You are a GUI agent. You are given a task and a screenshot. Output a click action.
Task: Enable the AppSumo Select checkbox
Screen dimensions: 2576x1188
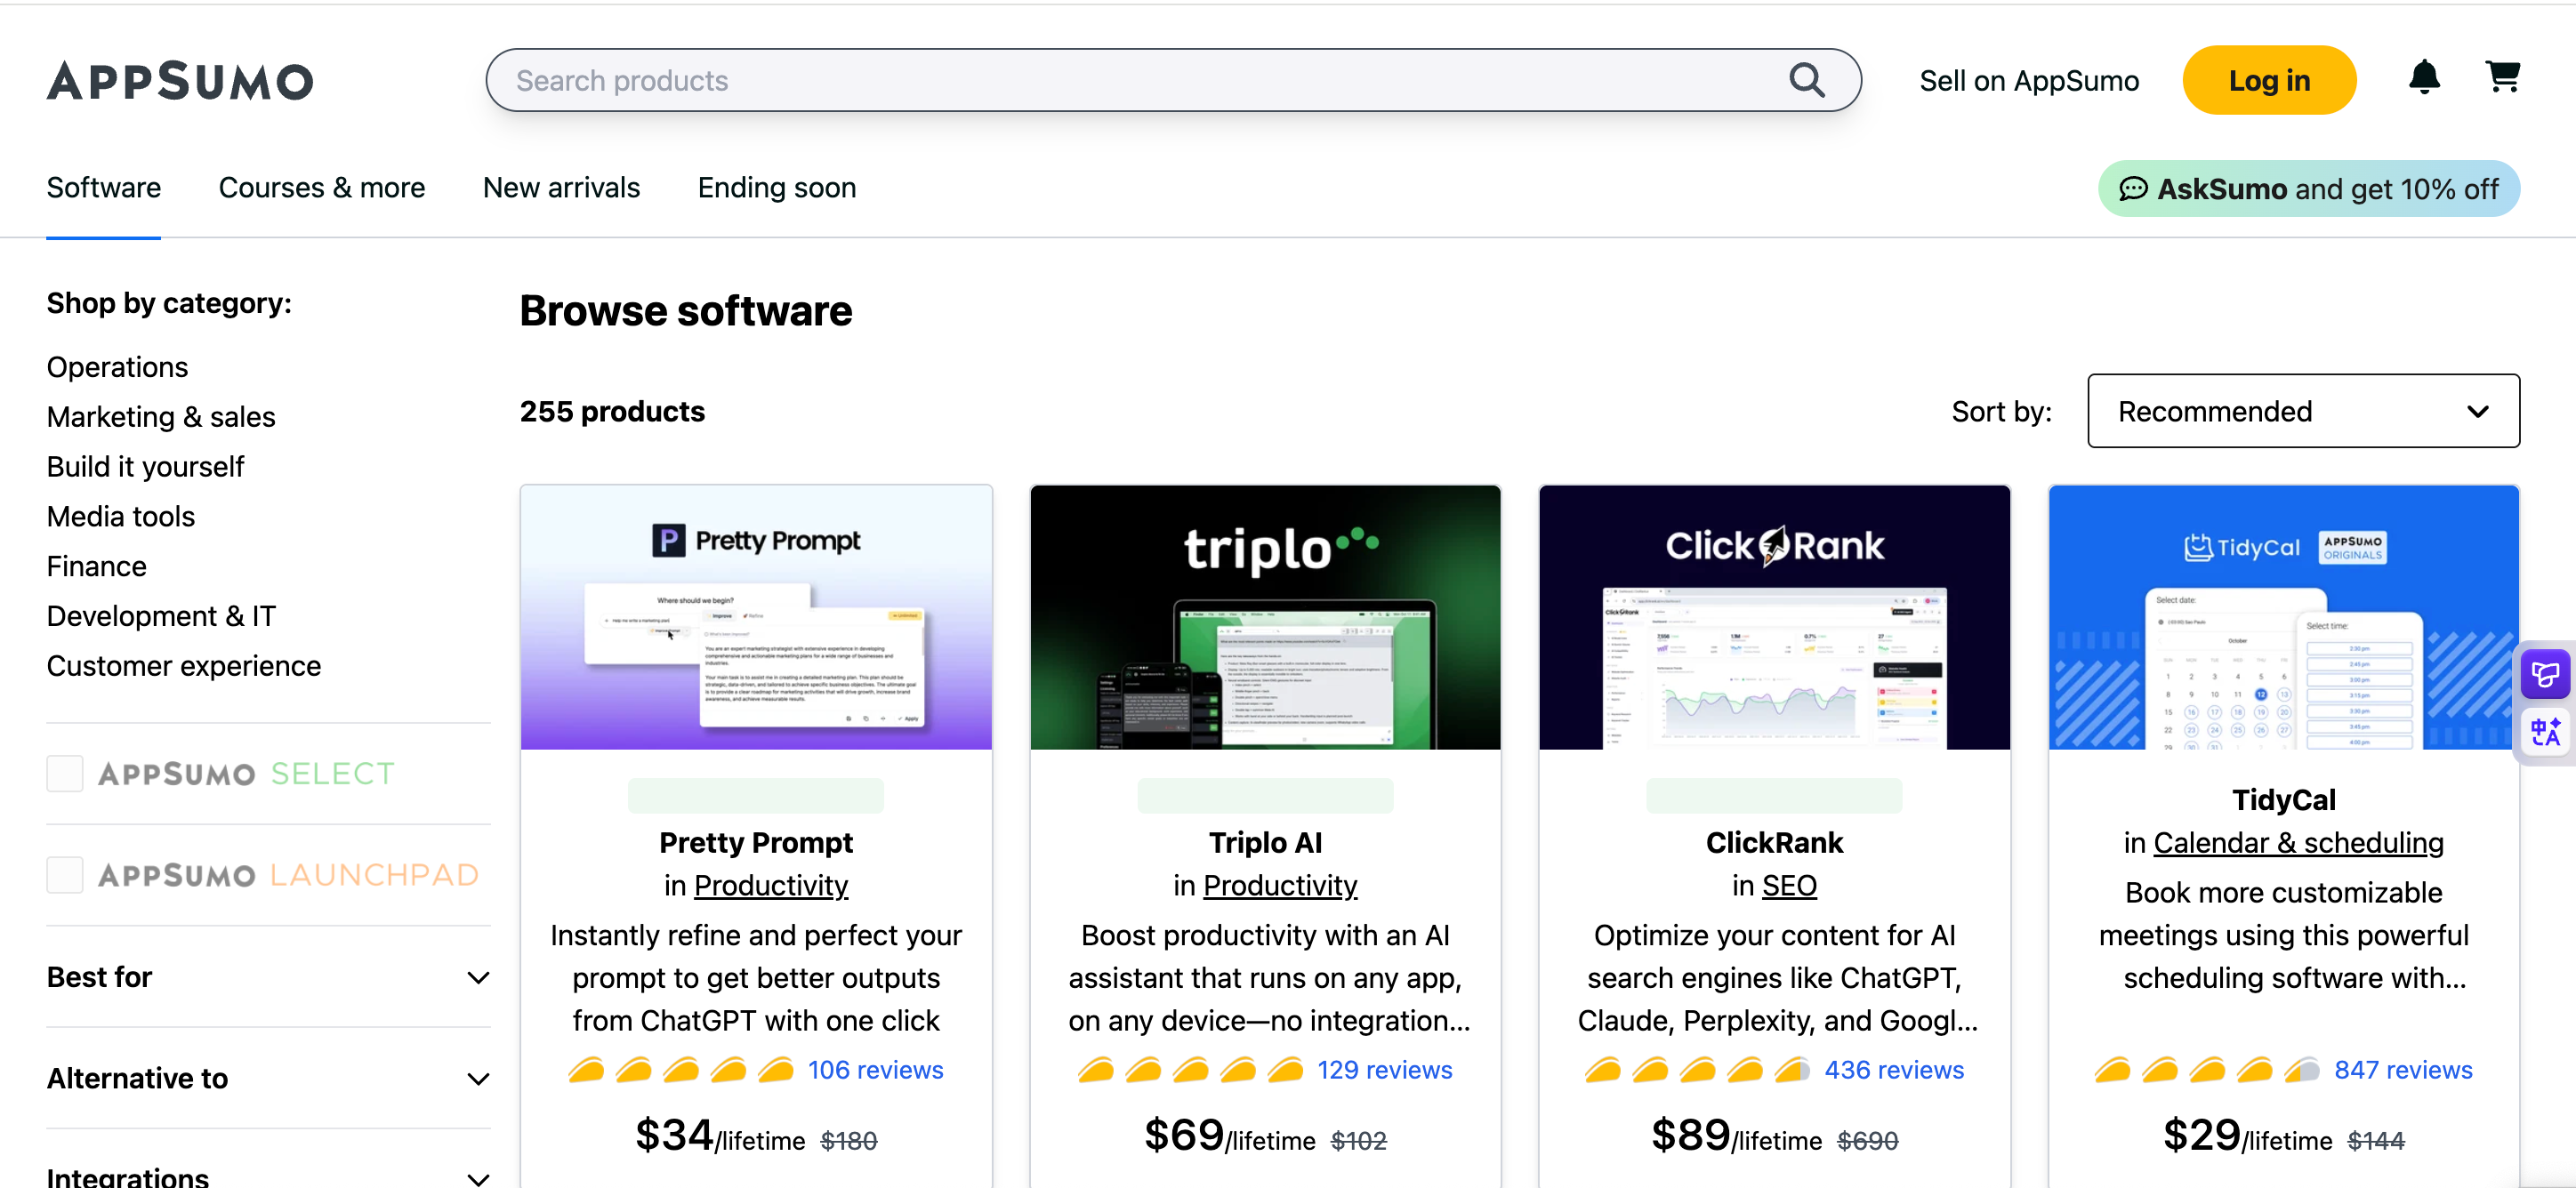pos(65,773)
